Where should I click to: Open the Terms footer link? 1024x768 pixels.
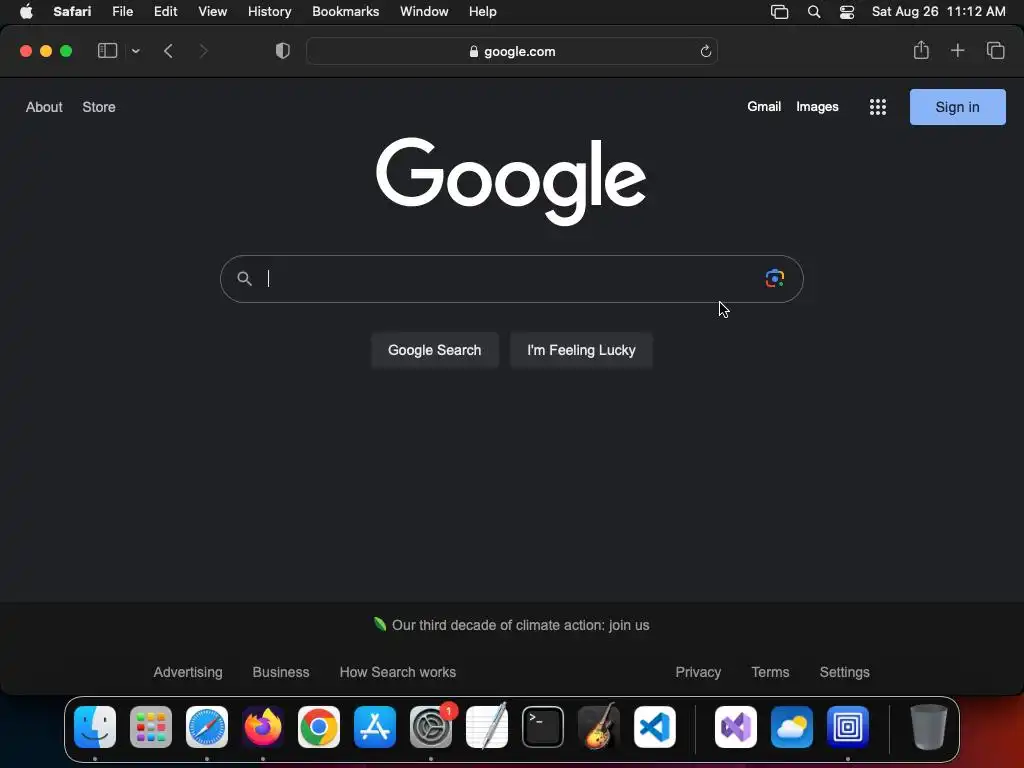pyautogui.click(x=770, y=672)
